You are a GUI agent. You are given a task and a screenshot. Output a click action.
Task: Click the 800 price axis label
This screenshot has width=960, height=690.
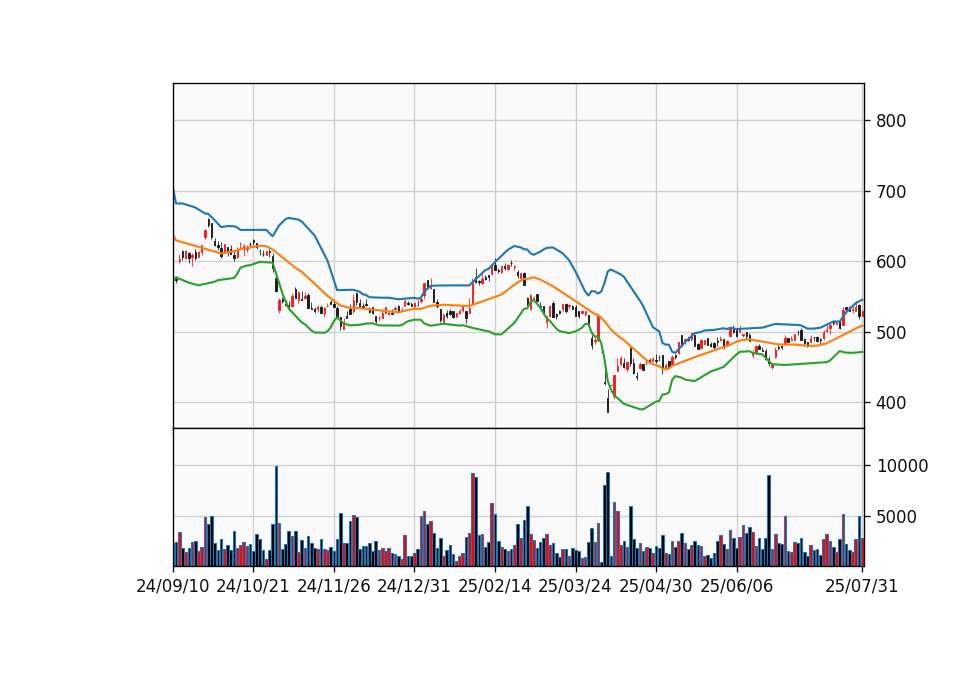pyautogui.click(x=891, y=121)
